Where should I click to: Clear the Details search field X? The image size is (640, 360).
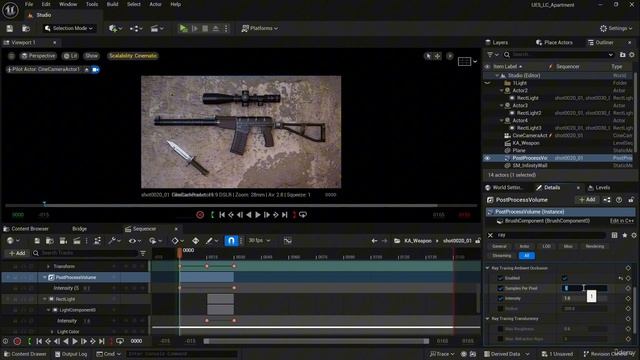coord(490,235)
